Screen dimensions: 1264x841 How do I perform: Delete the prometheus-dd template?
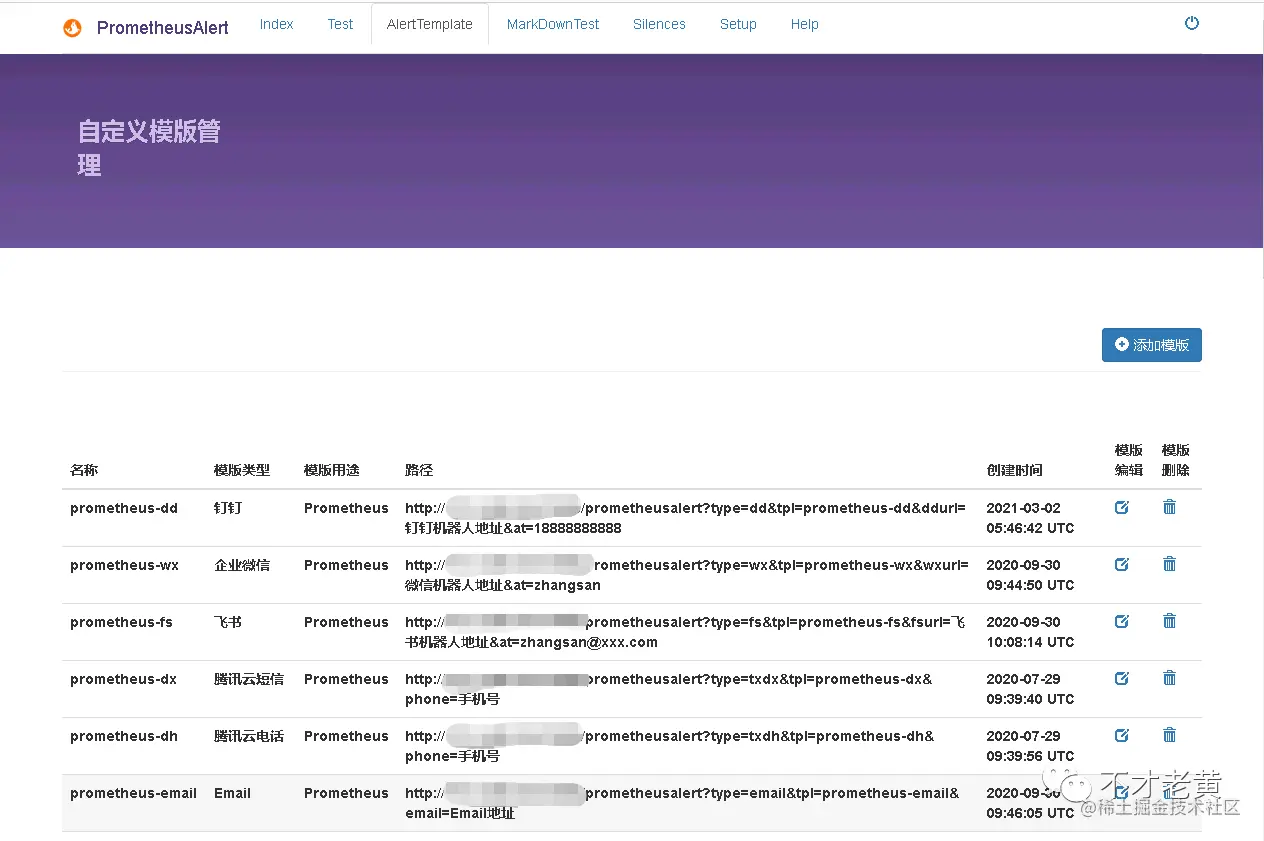pyautogui.click(x=1169, y=507)
